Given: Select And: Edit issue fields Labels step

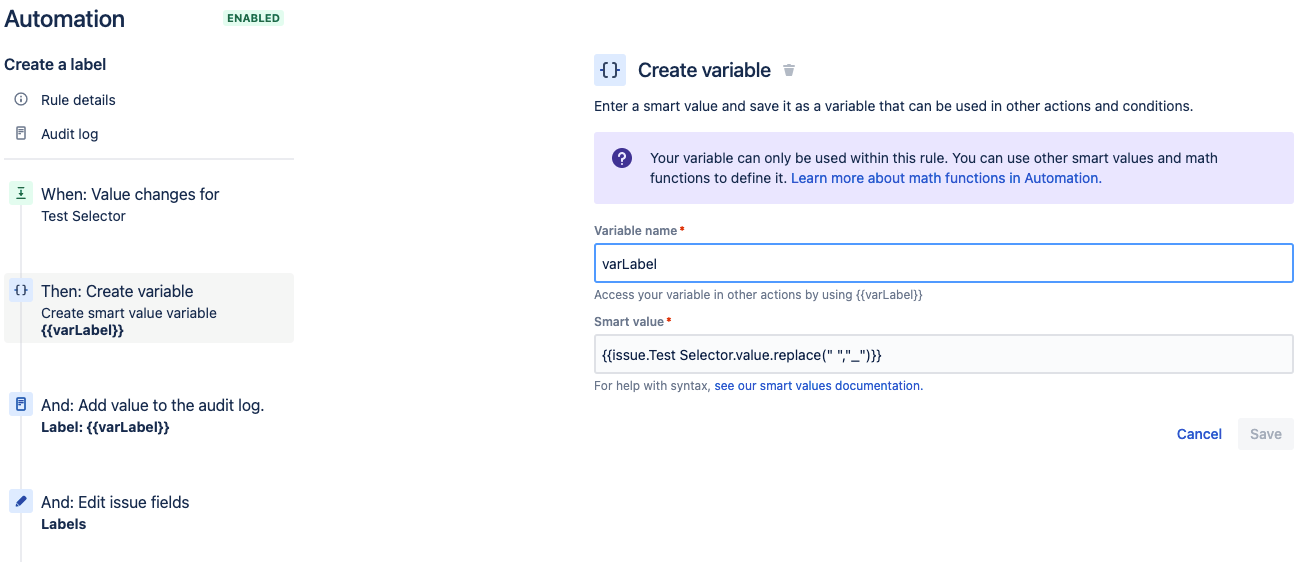Looking at the screenshot, I should (x=149, y=512).
